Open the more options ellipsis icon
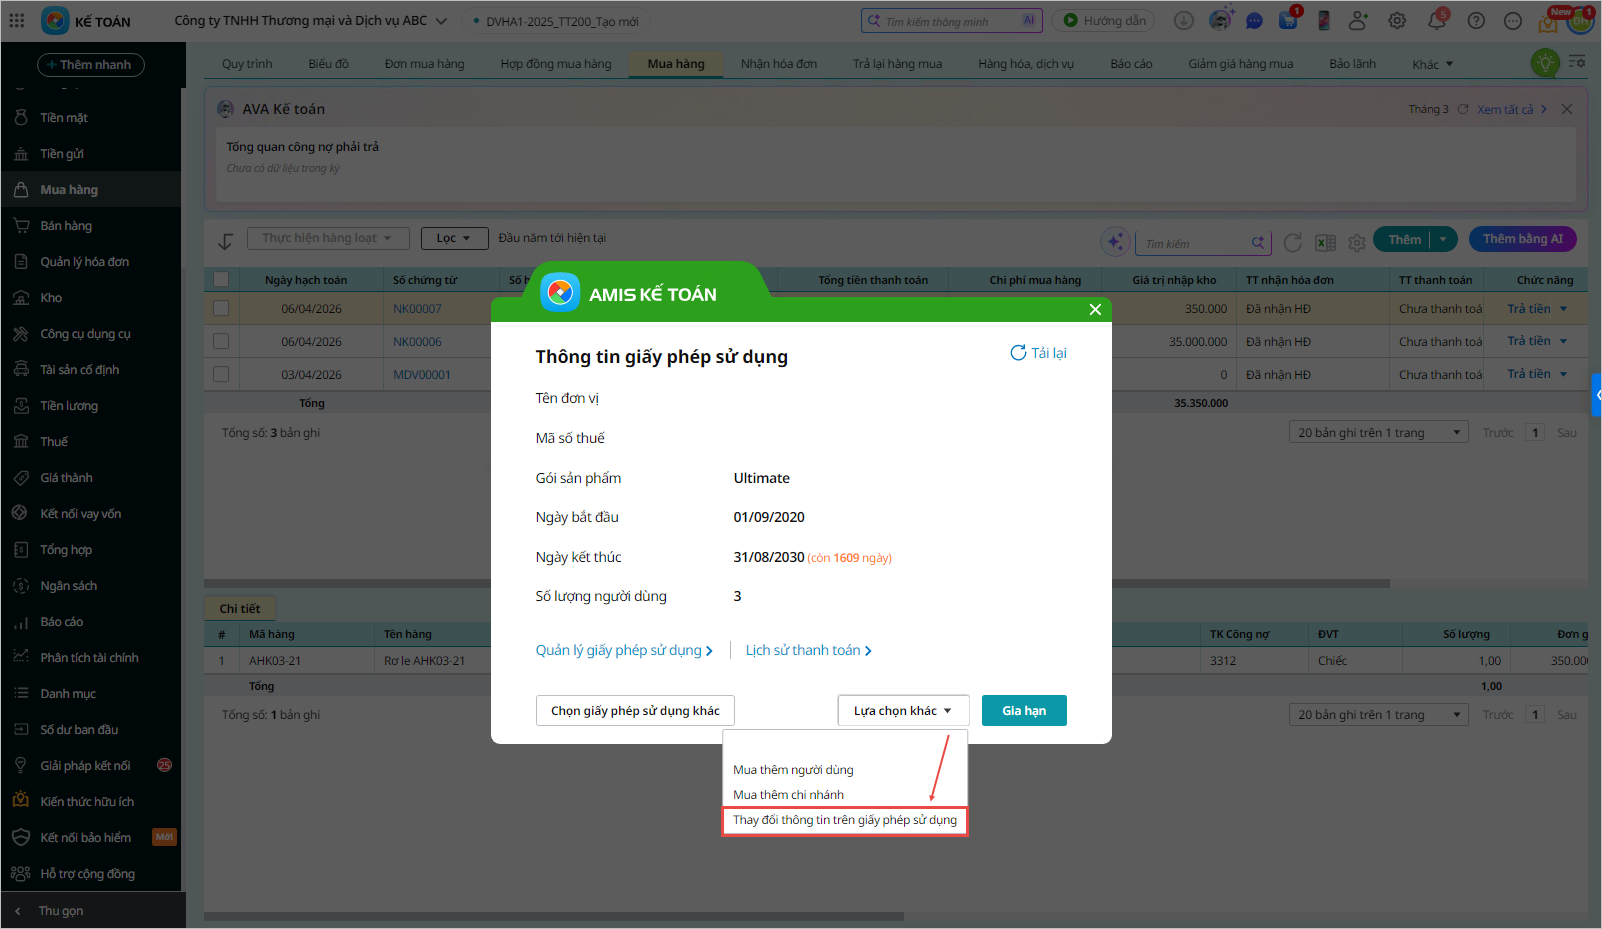The image size is (1602, 929). pos(1513,21)
